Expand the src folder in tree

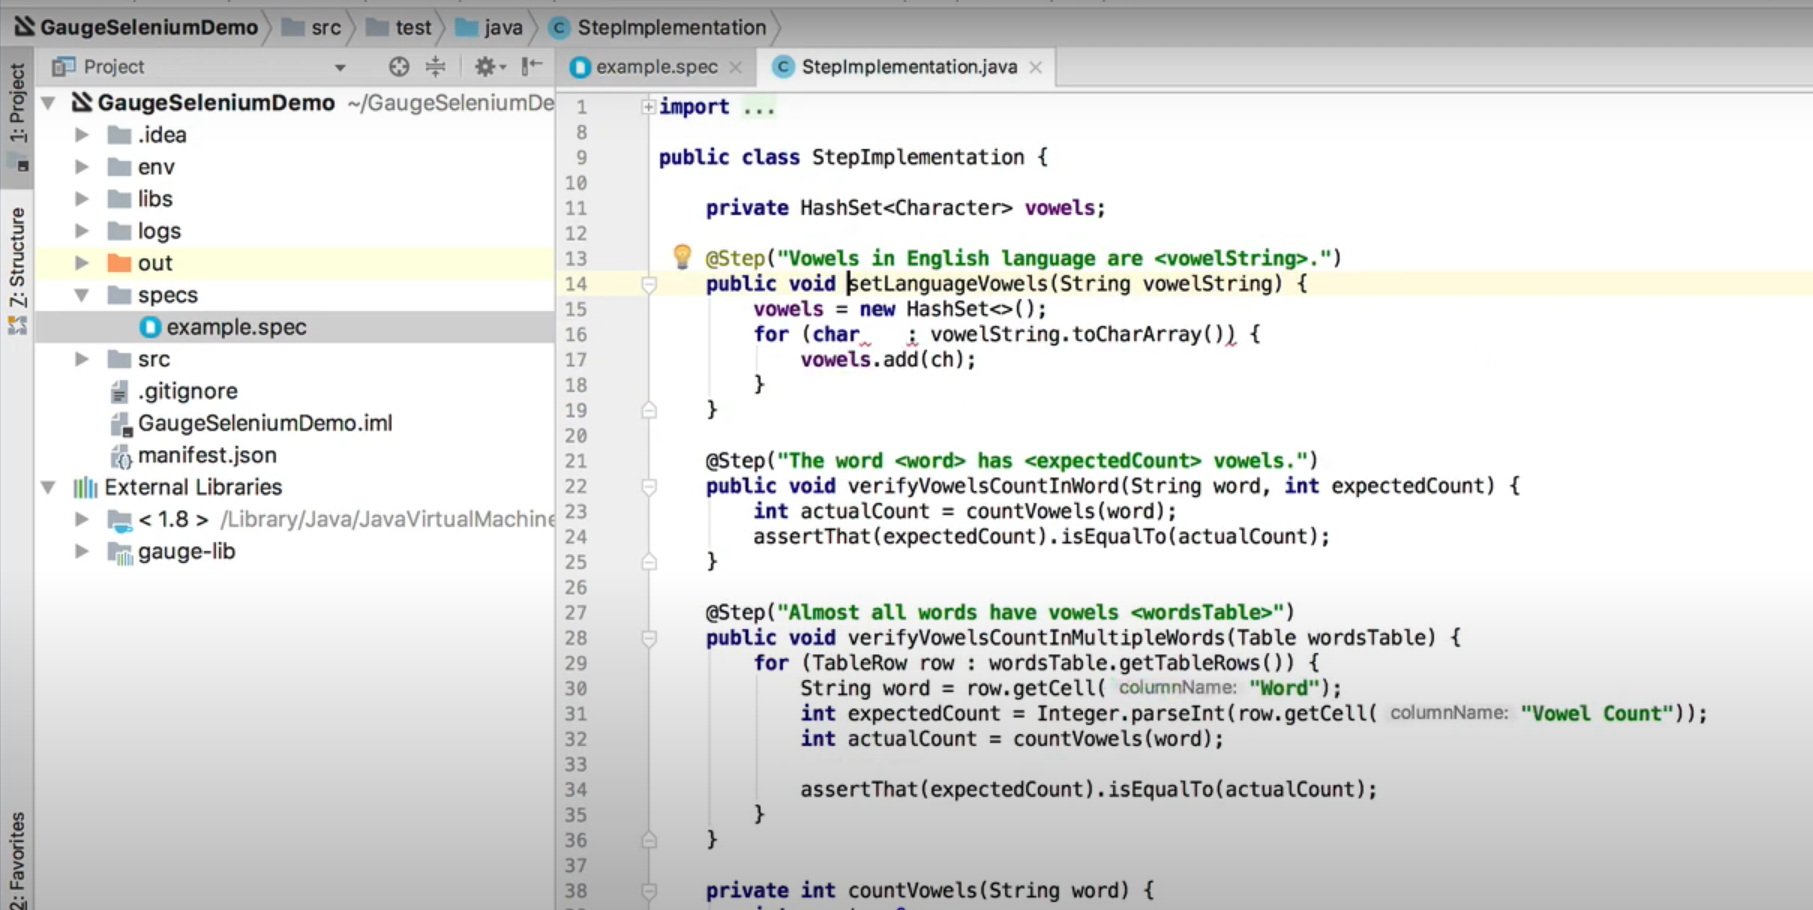[x=82, y=359]
